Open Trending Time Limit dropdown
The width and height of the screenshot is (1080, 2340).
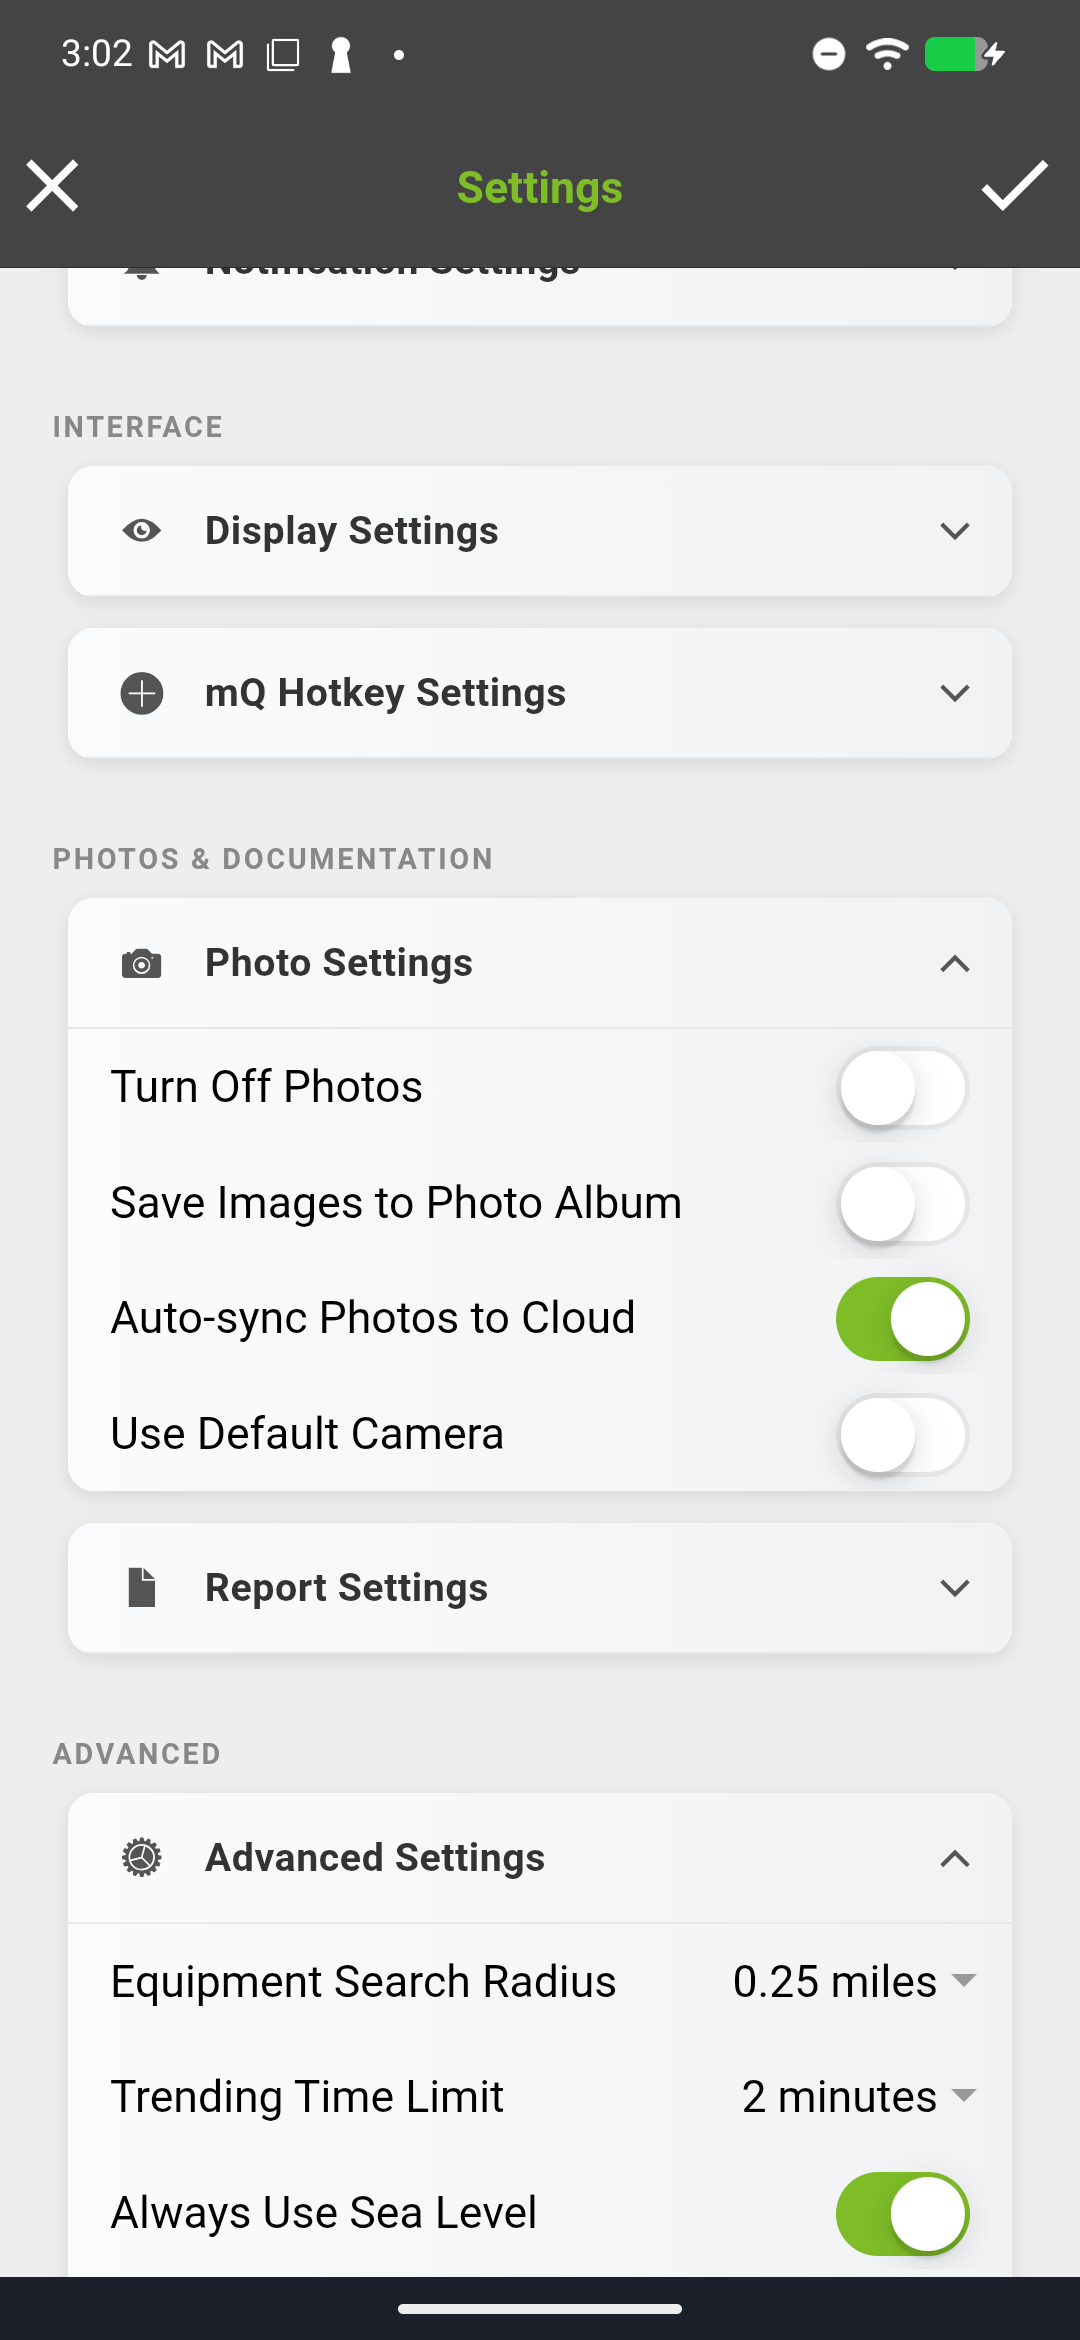[x=859, y=2096]
